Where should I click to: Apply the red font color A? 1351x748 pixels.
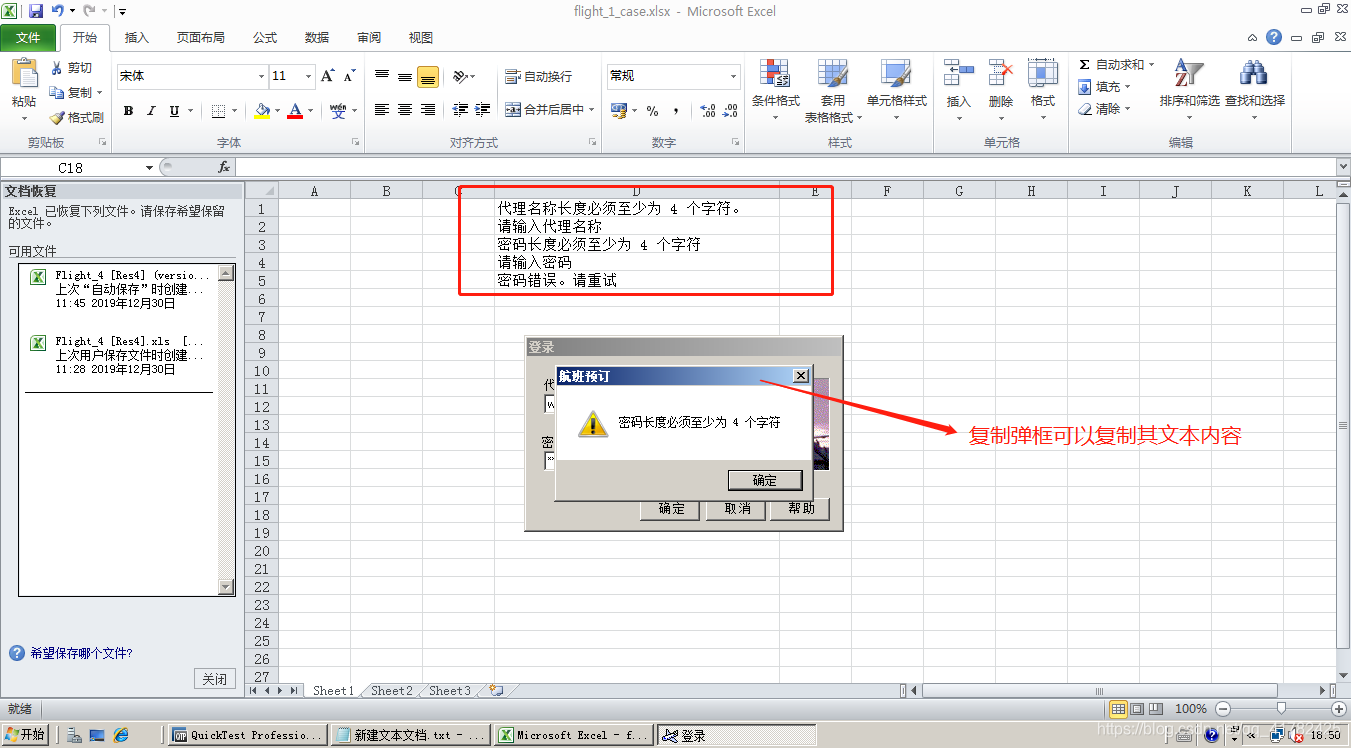pos(295,111)
